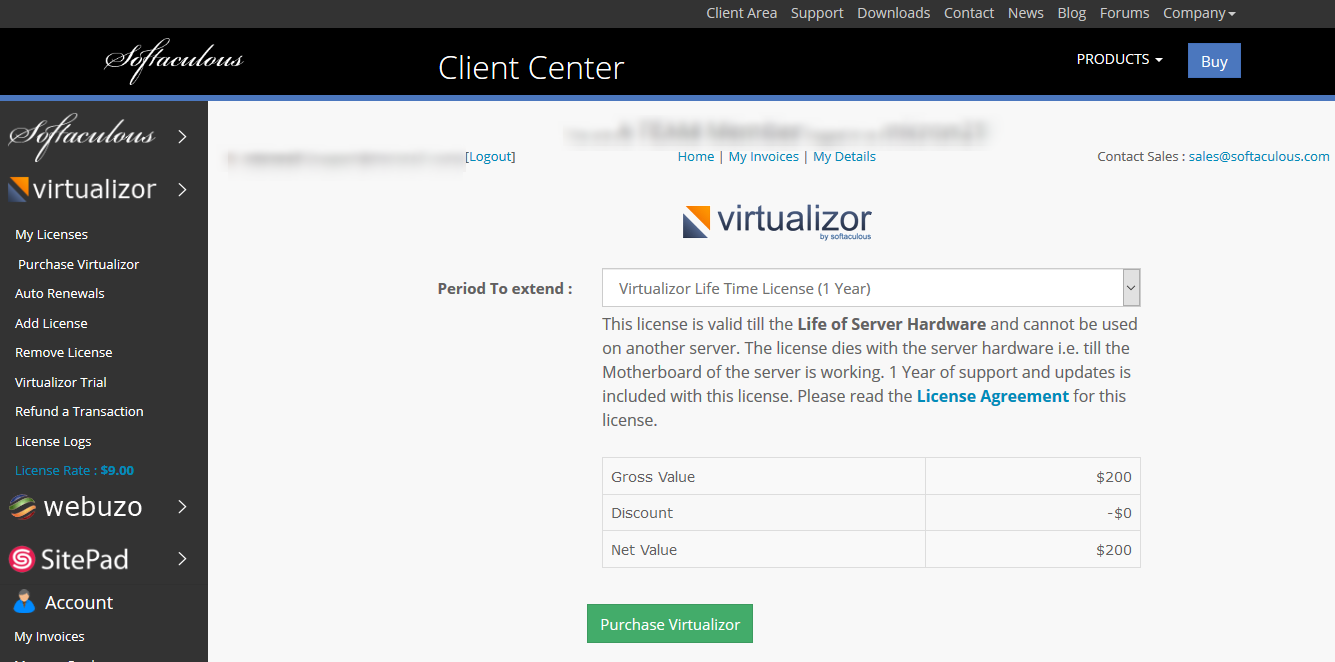
Task: Open the License Agreement link
Action: pyautogui.click(x=993, y=395)
